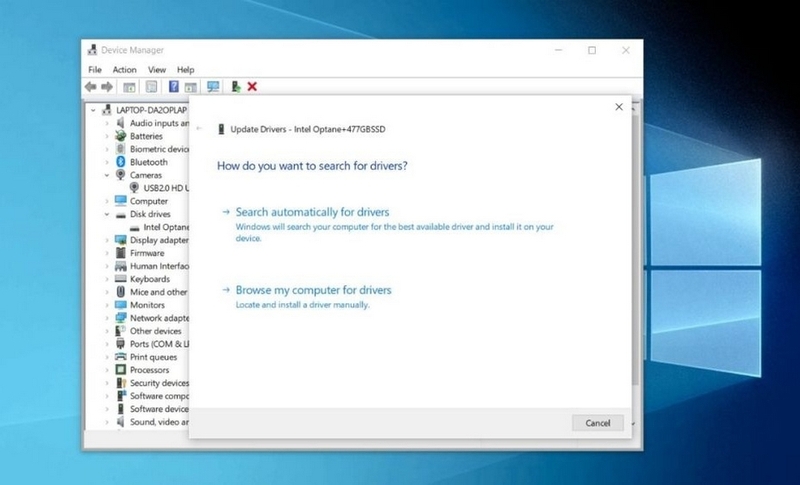The width and height of the screenshot is (800, 485).
Task: Select the Computer category icon
Action: [120, 200]
